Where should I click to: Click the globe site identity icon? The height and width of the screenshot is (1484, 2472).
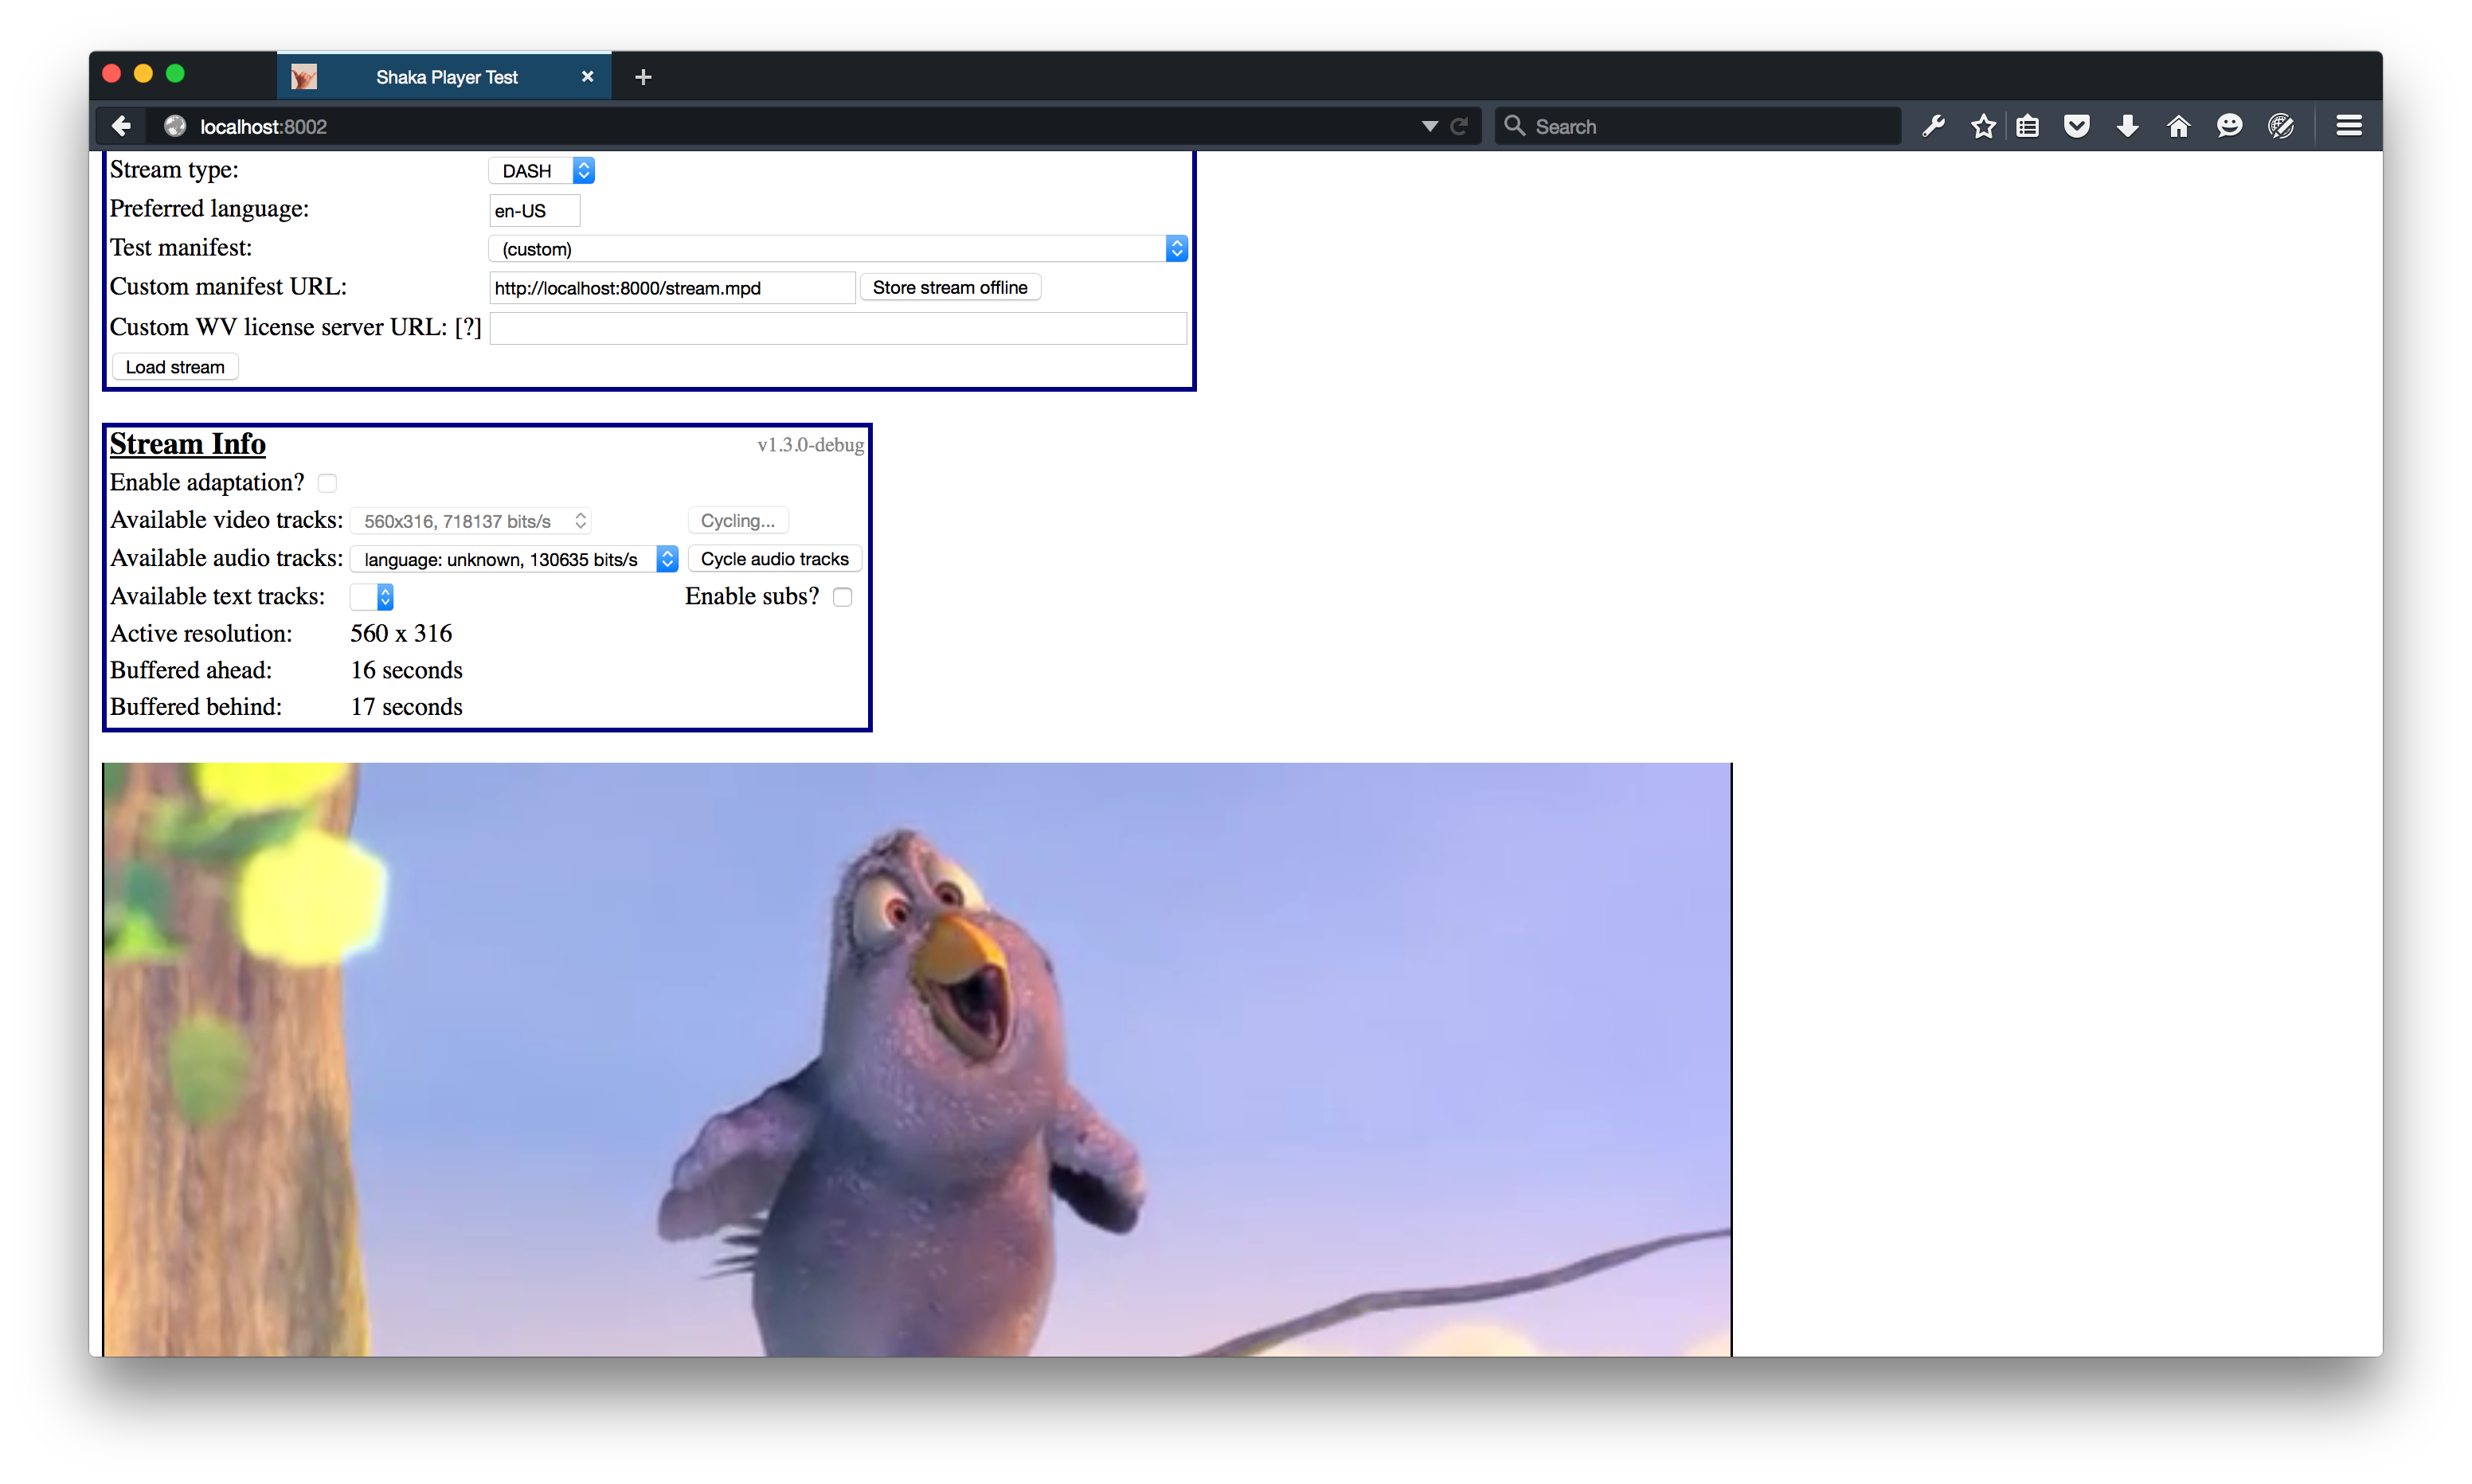175,126
